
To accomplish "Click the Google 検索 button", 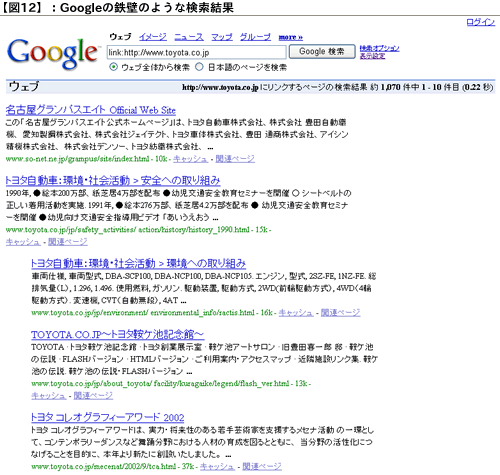I will (322, 52).
